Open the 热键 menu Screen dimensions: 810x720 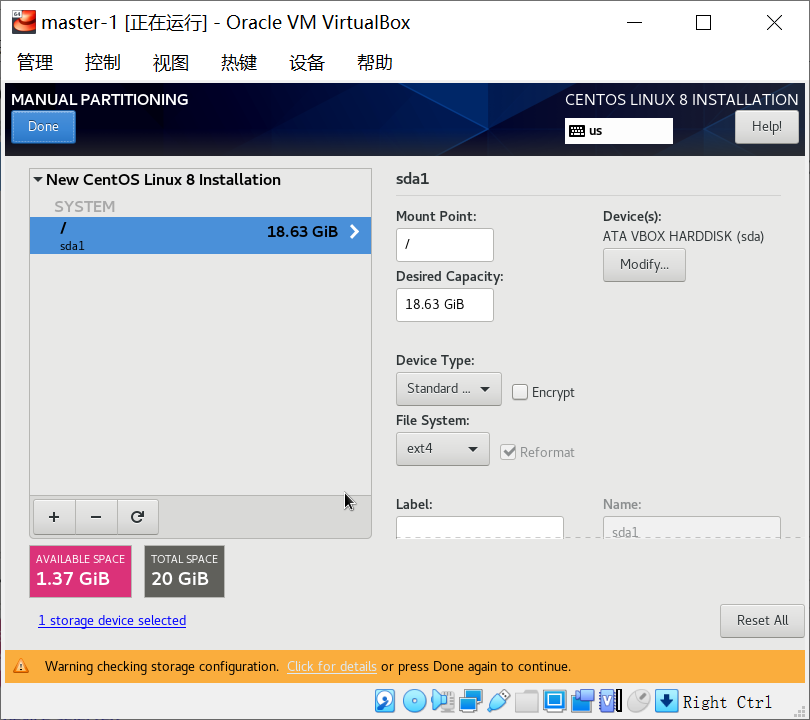(239, 62)
